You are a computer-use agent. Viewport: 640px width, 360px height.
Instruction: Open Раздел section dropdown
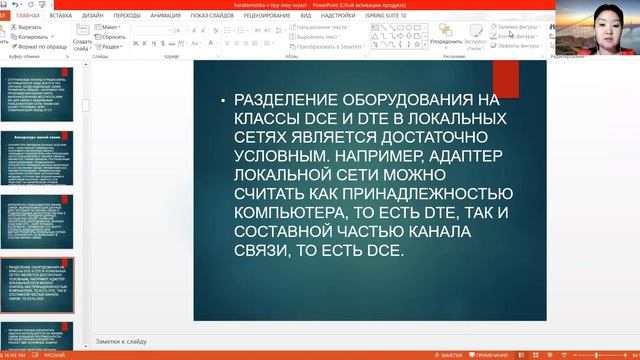click(x=109, y=47)
